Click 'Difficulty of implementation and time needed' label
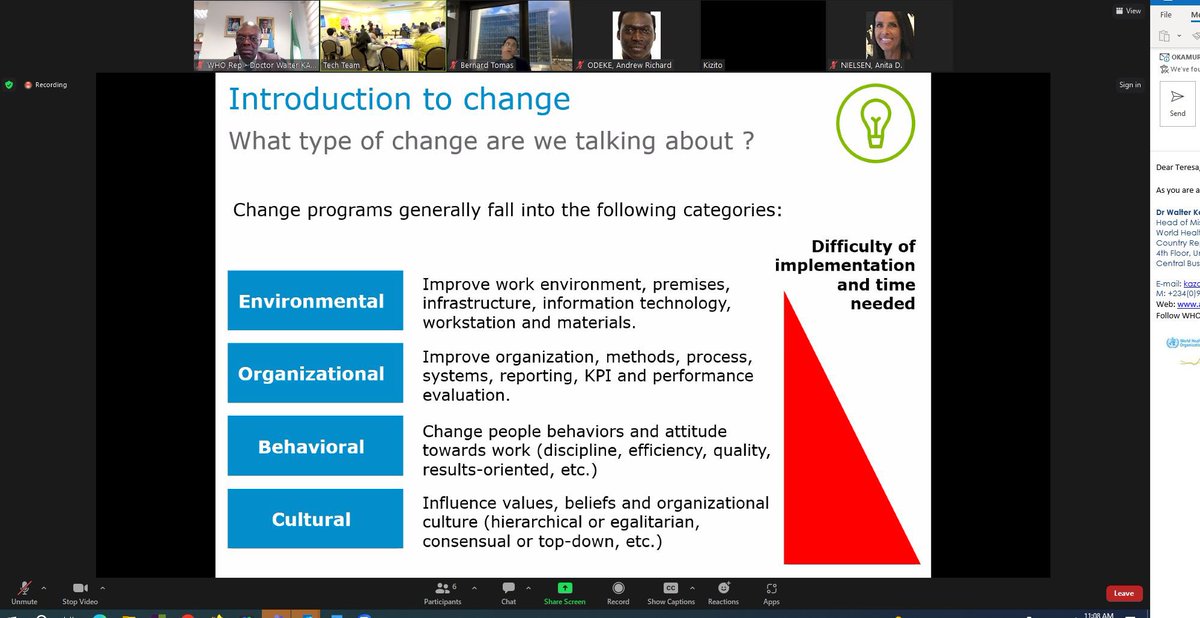 pyautogui.click(x=845, y=274)
